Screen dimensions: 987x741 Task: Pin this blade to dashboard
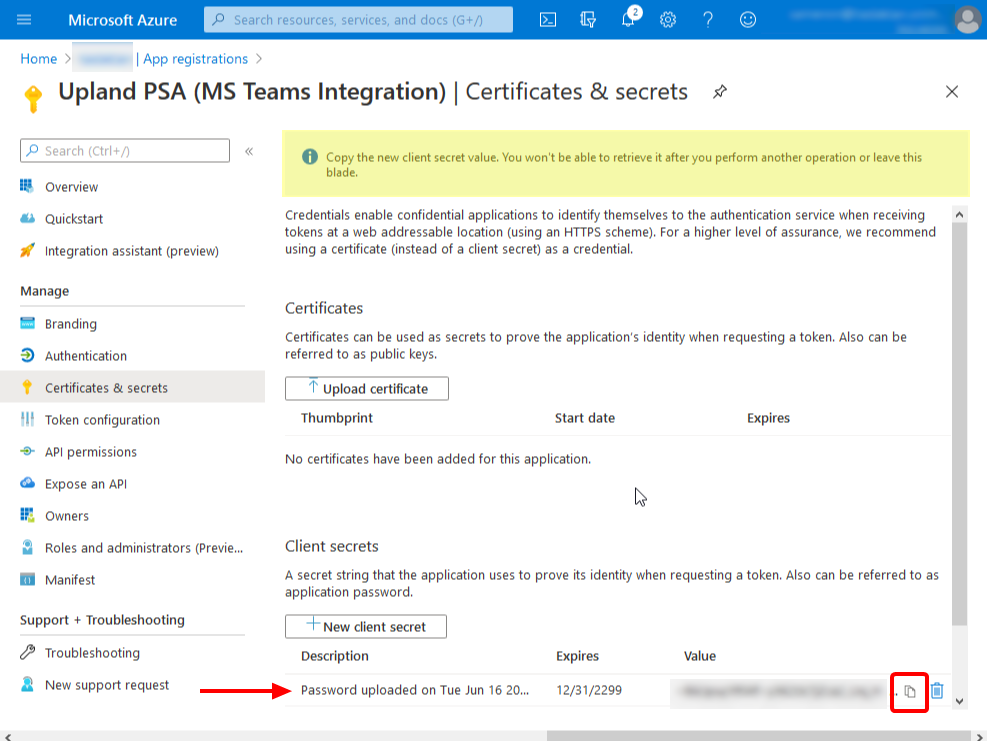[x=719, y=92]
